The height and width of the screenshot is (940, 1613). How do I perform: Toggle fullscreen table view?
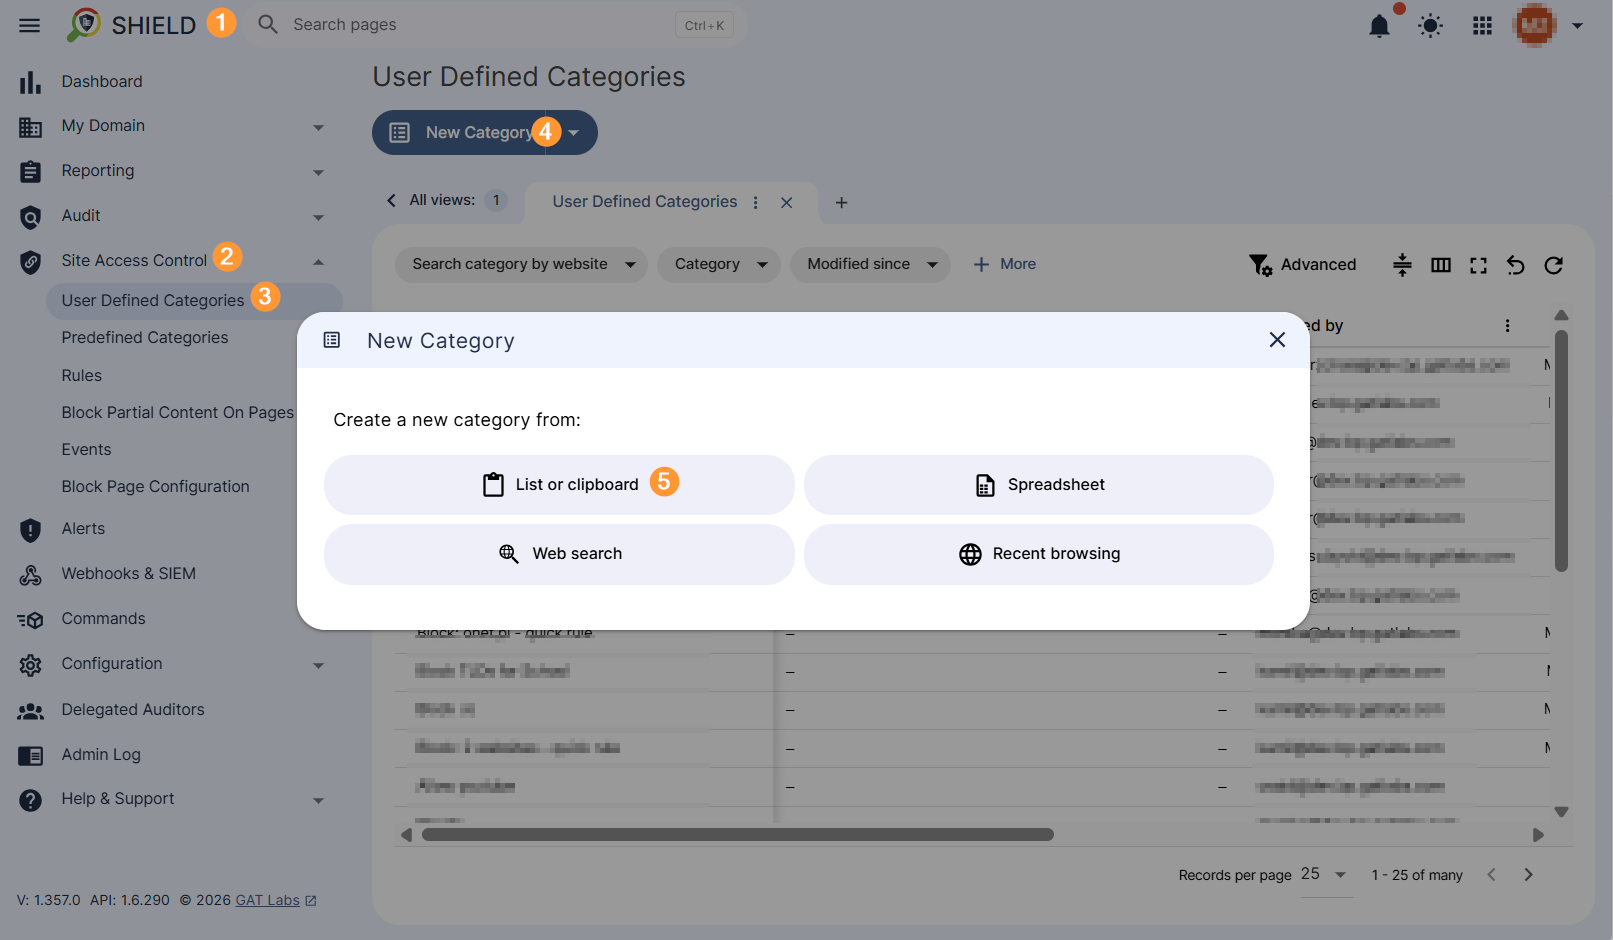pos(1478,265)
